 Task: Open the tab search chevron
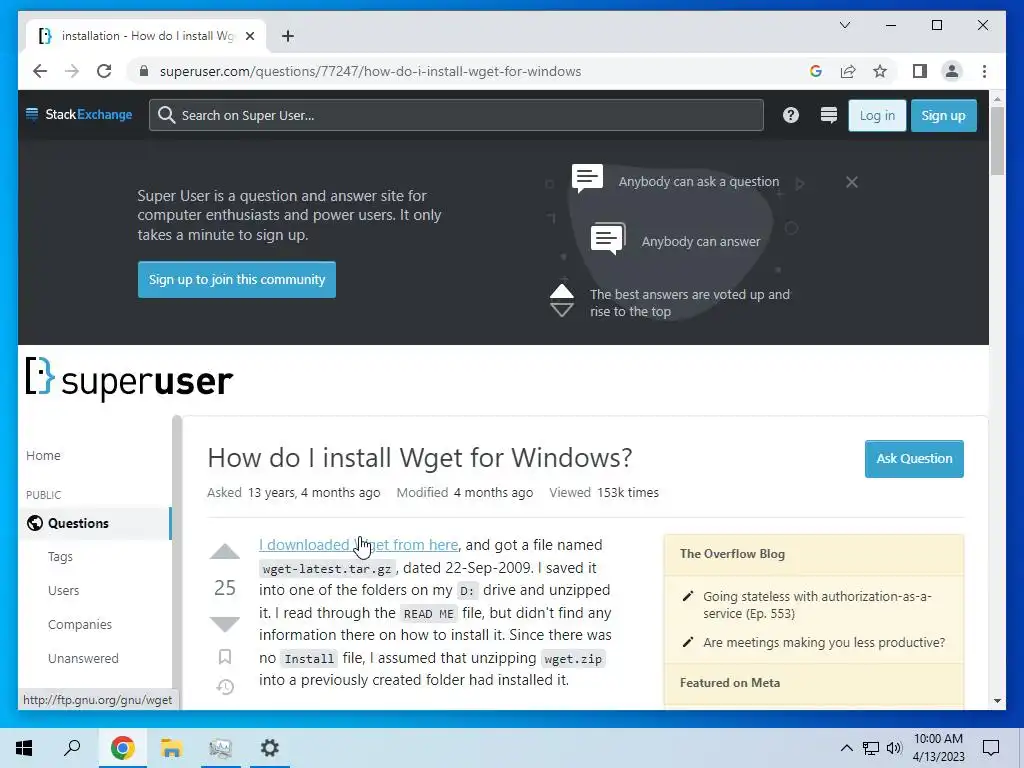tap(845, 25)
